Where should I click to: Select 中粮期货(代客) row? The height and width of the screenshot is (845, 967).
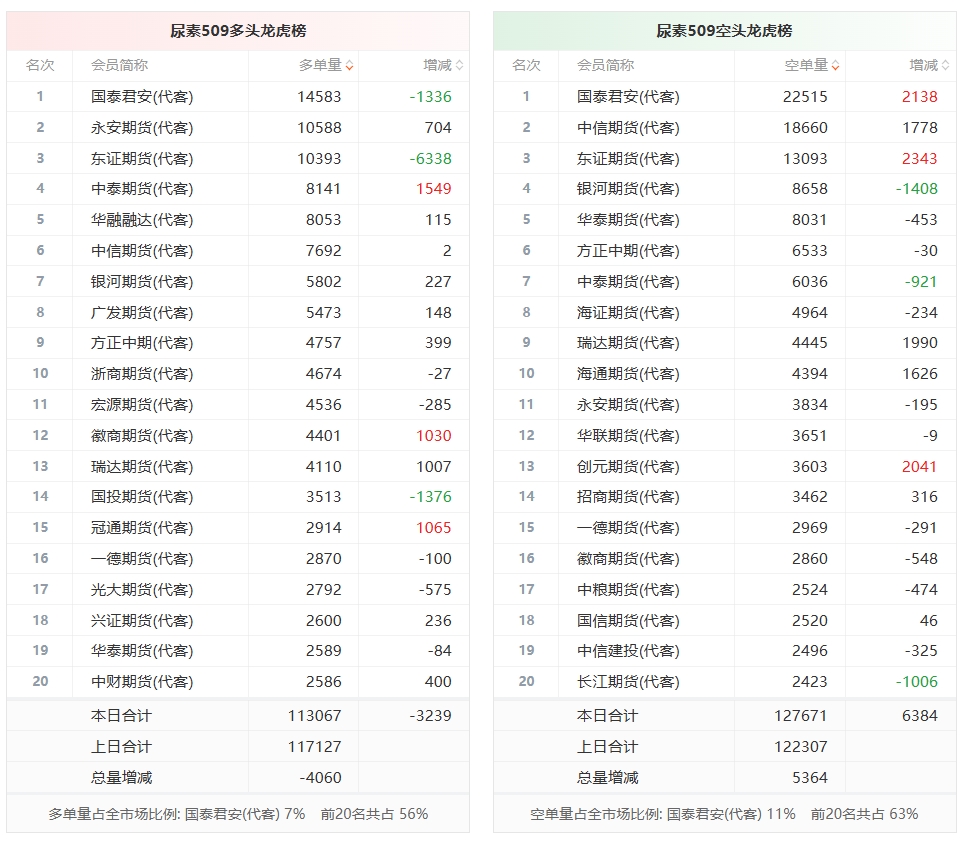click(x=725, y=589)
